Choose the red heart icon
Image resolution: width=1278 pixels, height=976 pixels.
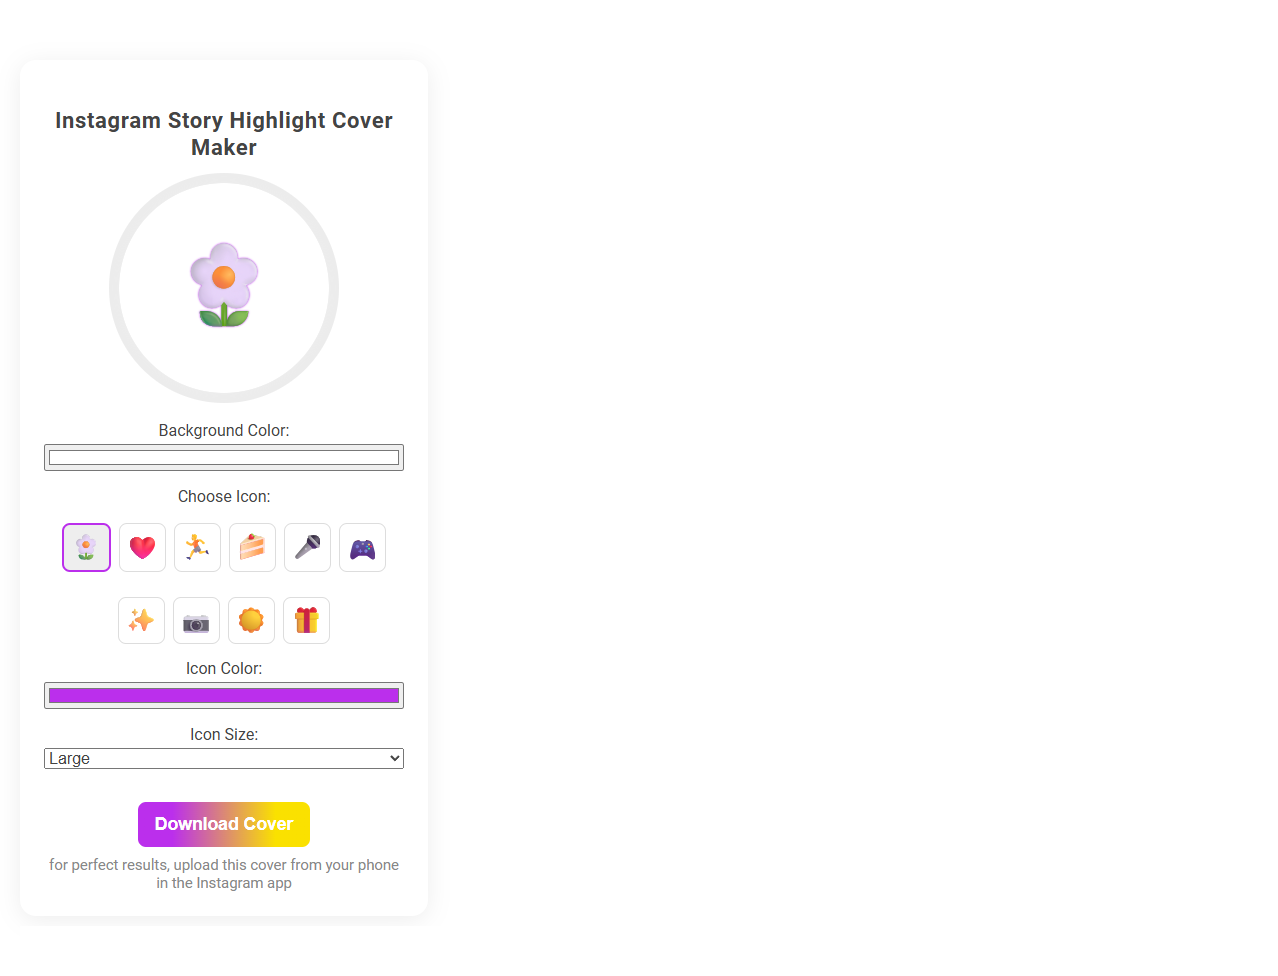point(142,547)
